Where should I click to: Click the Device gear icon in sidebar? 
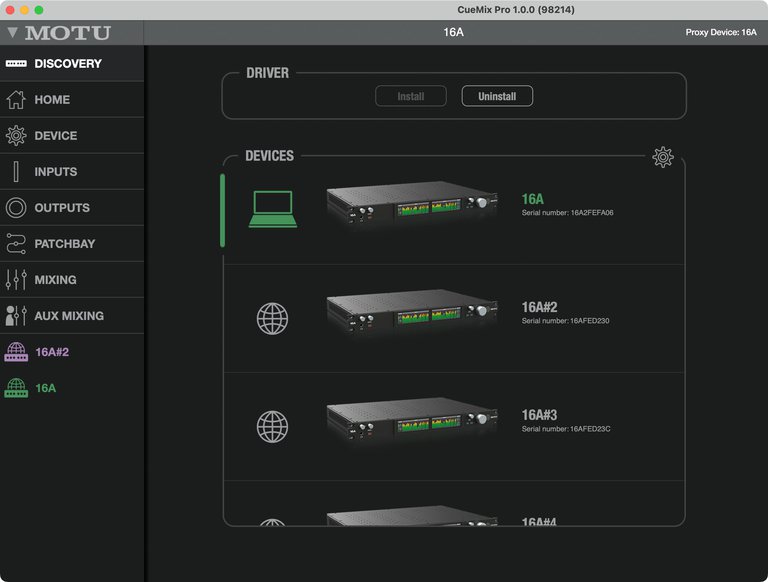[x=16, y=136]
